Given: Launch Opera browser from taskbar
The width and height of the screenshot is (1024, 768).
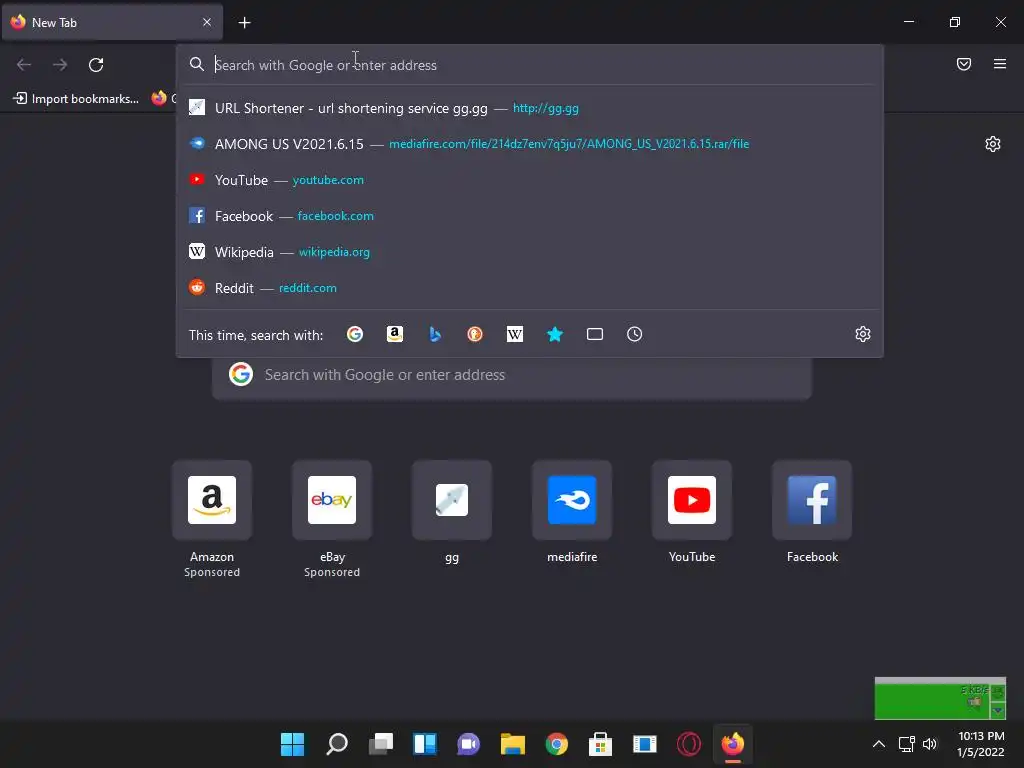Looking at the screenshot, I should (688, 744).
